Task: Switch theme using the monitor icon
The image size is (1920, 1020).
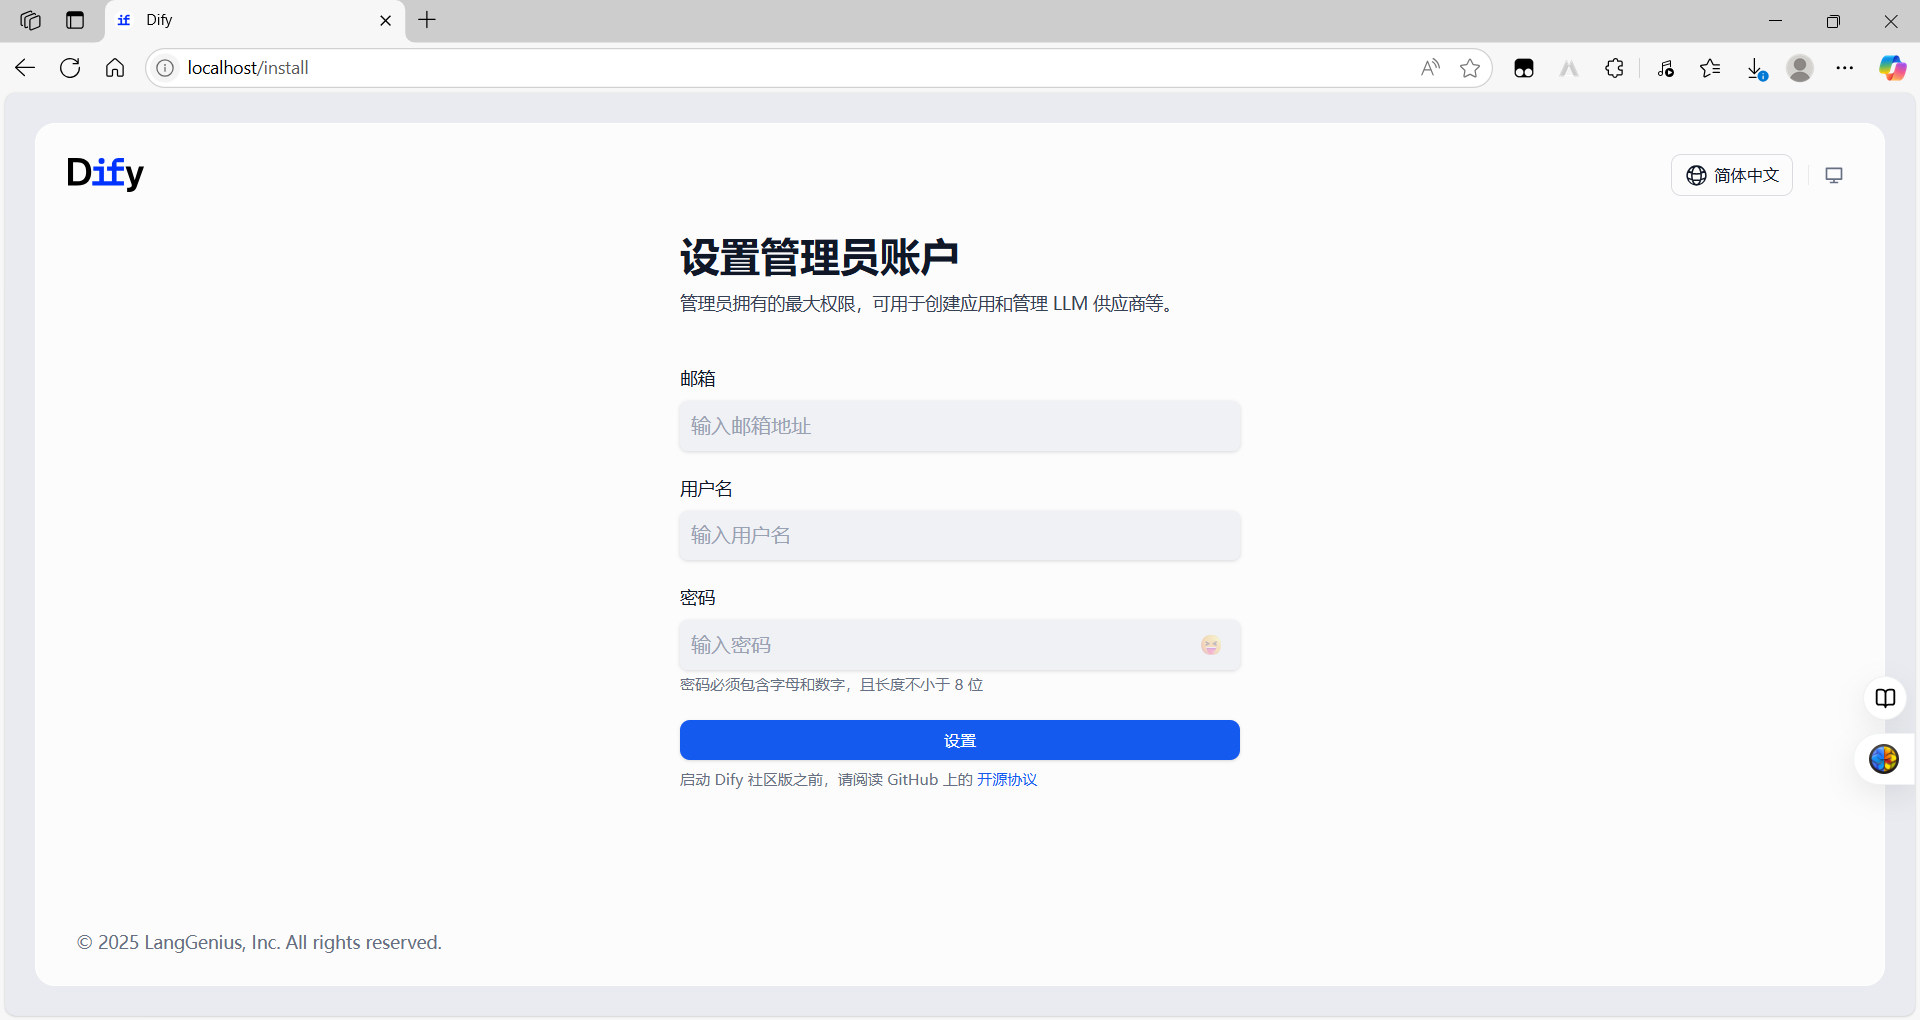Action: [1834, 175]
